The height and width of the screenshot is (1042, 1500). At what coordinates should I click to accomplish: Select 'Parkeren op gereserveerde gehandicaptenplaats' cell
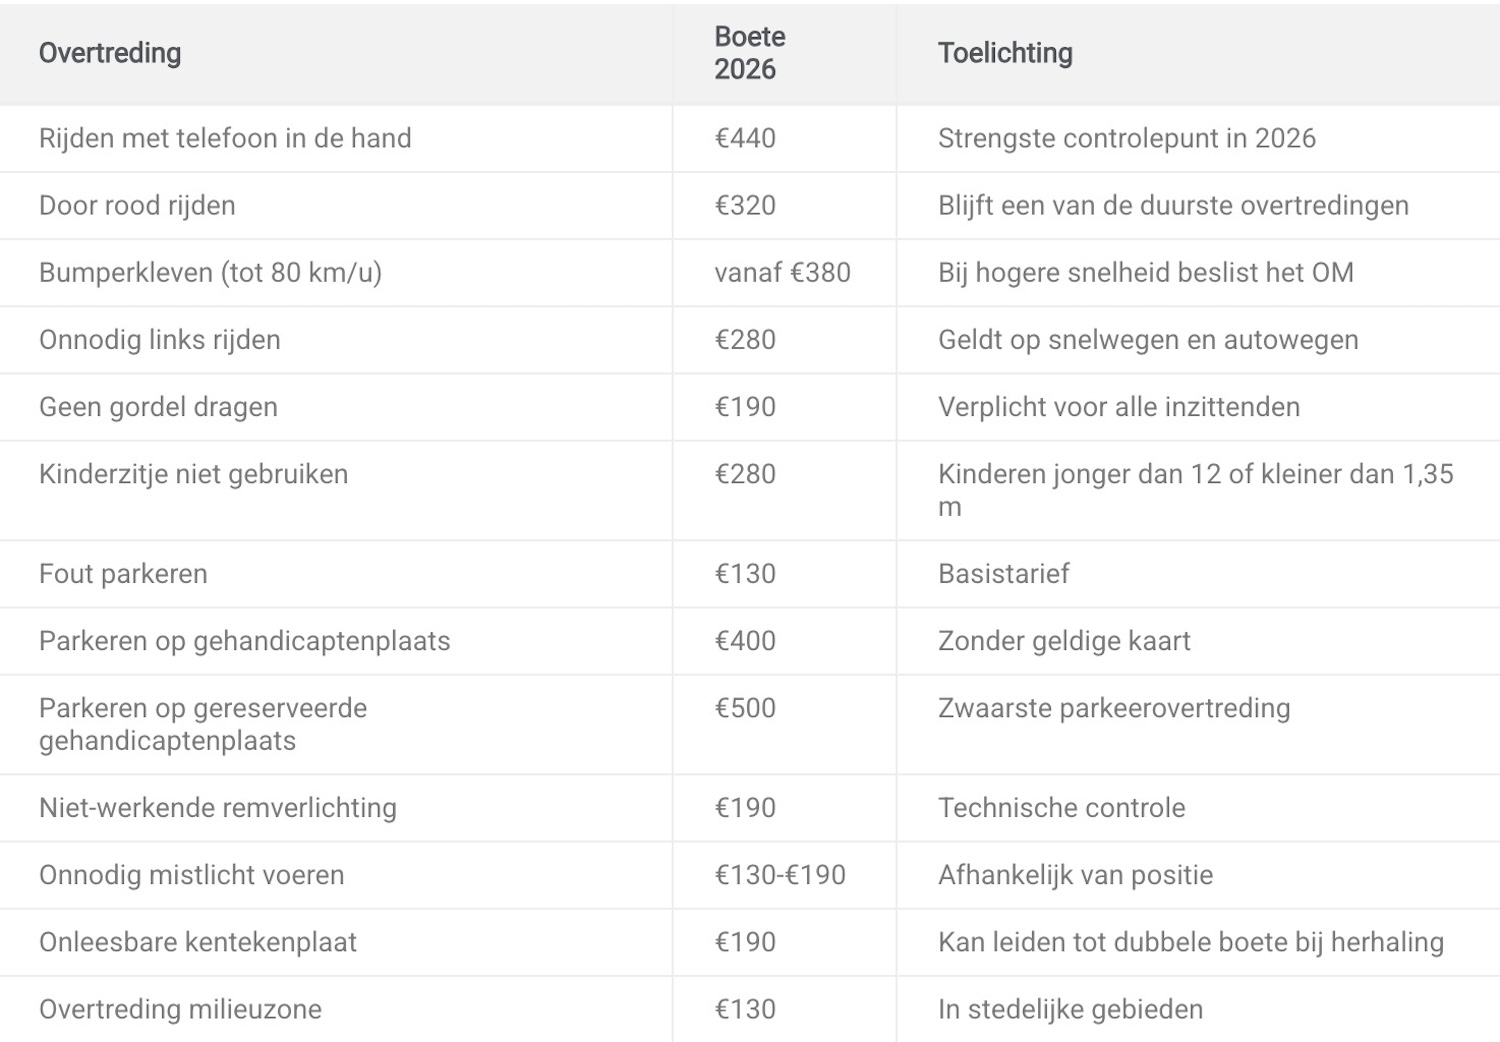pyautogui.click(x=203, y=724)
